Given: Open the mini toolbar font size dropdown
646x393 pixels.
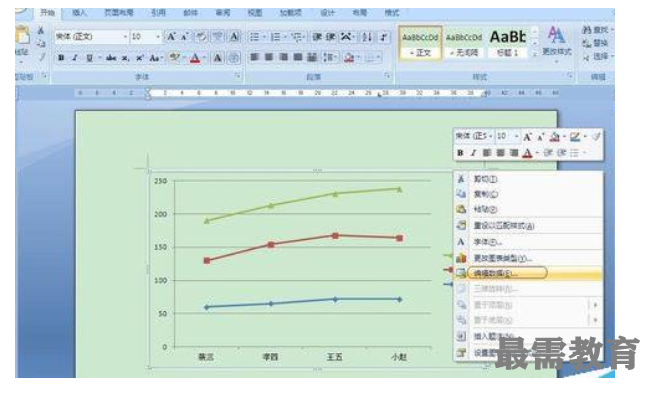Looking at the screenshot, I should tap(517, 136).
